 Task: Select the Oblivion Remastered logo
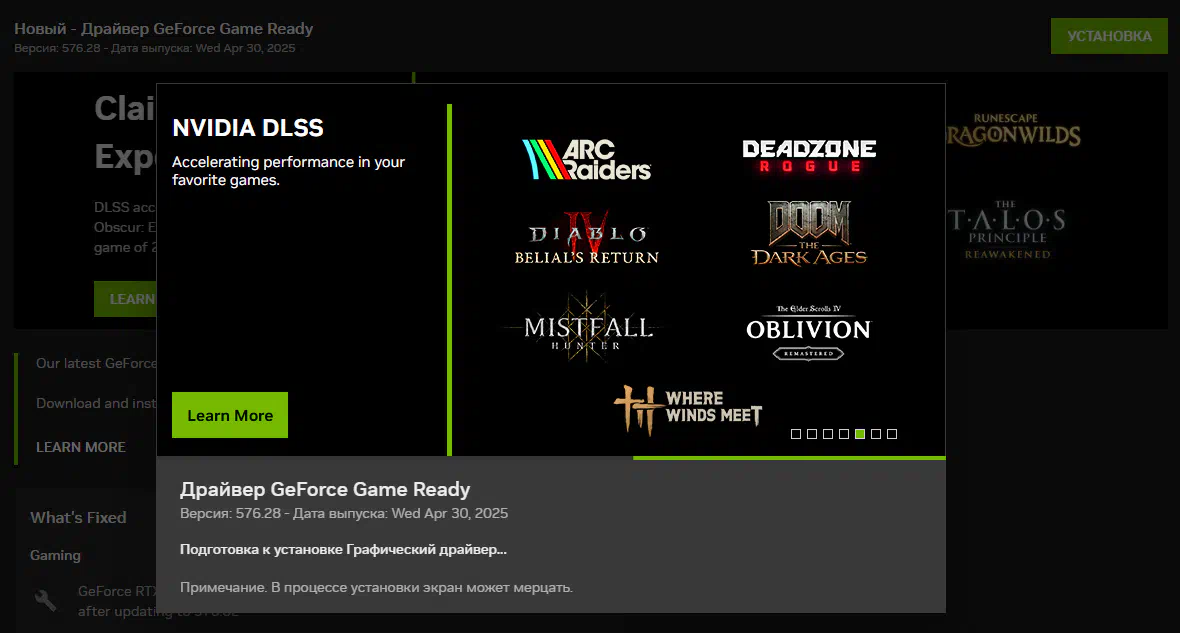[x=808, y=332]
